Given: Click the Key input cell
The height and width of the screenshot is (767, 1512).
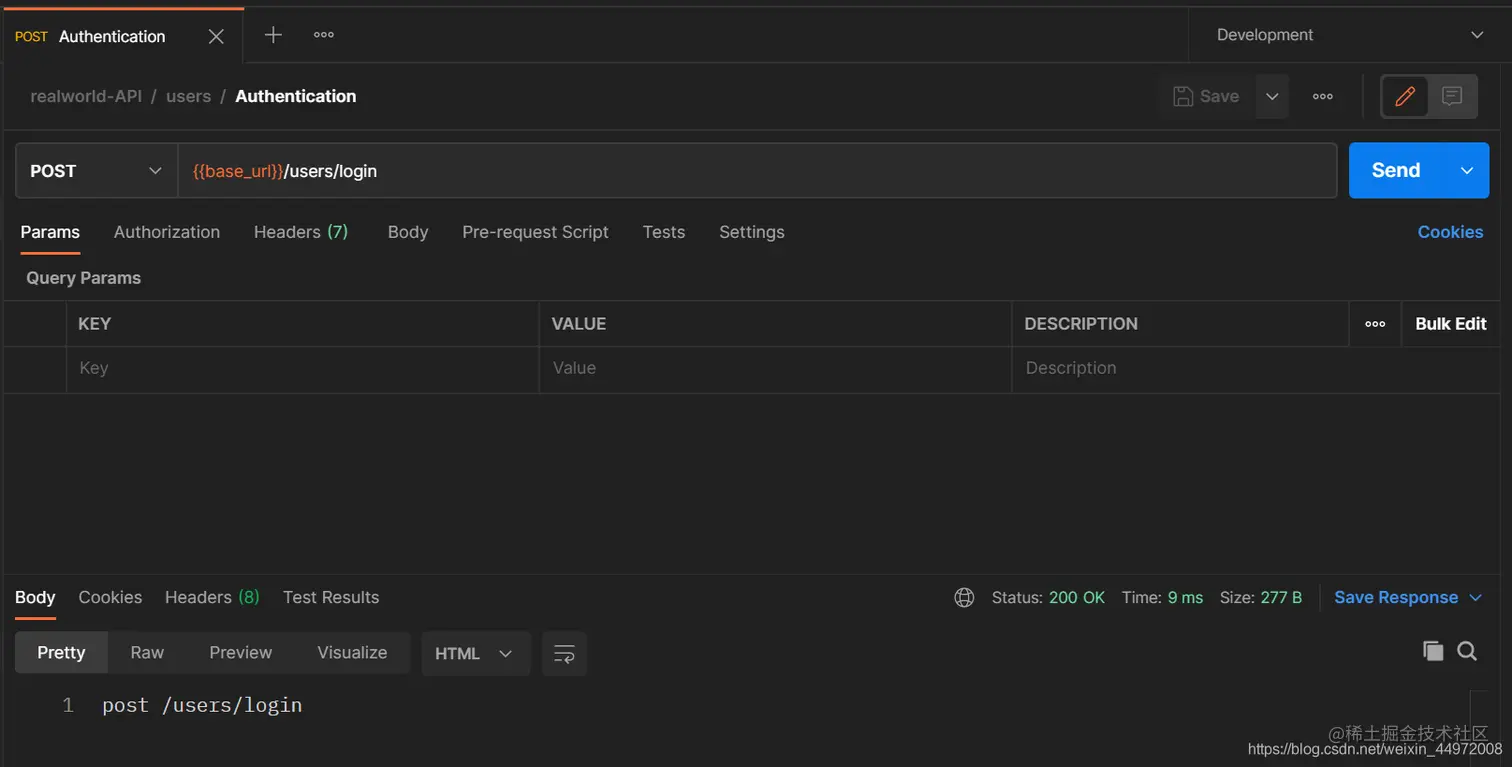Looking at the screenshot, I should point(302,369).
